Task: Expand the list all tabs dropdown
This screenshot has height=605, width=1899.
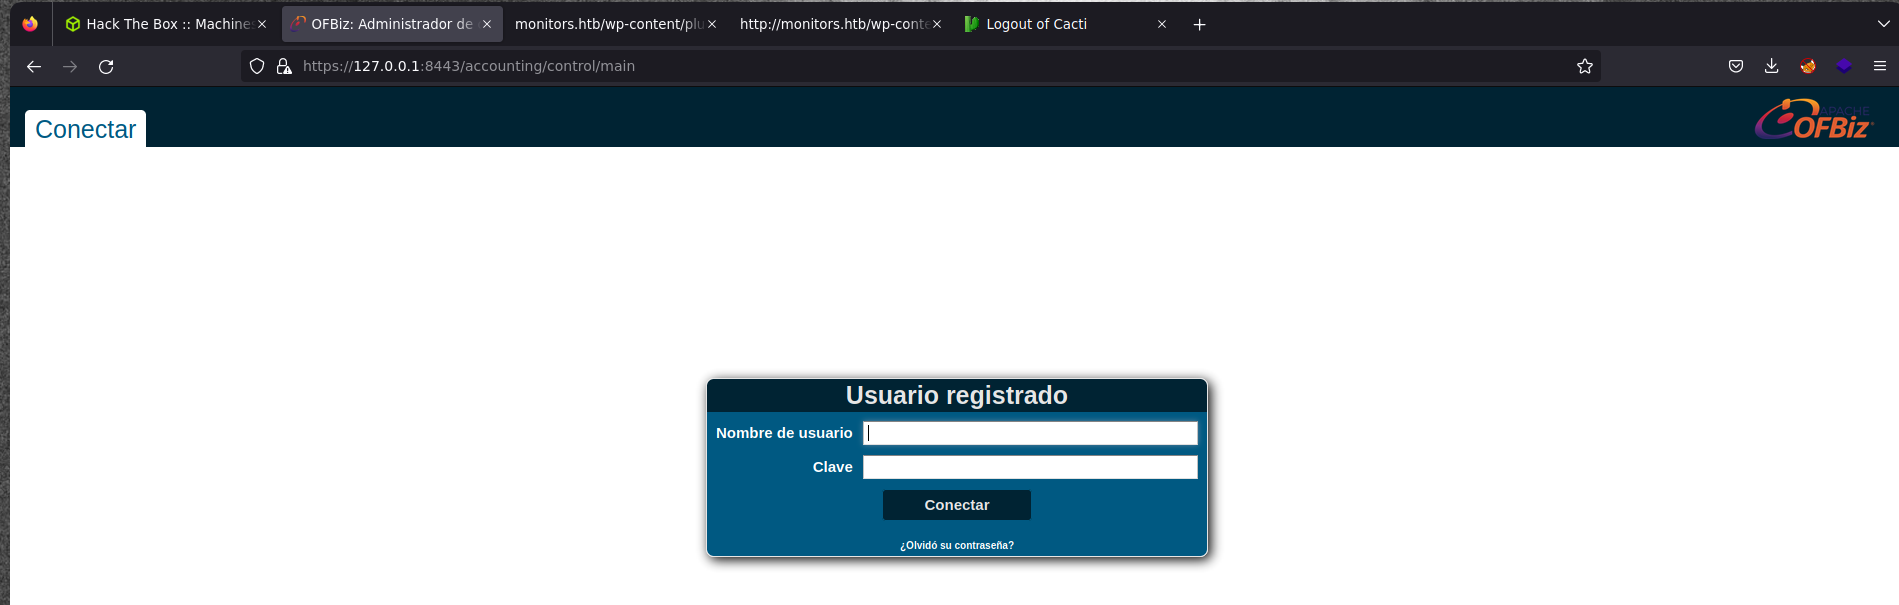Action: click(x=1883, y=24)
